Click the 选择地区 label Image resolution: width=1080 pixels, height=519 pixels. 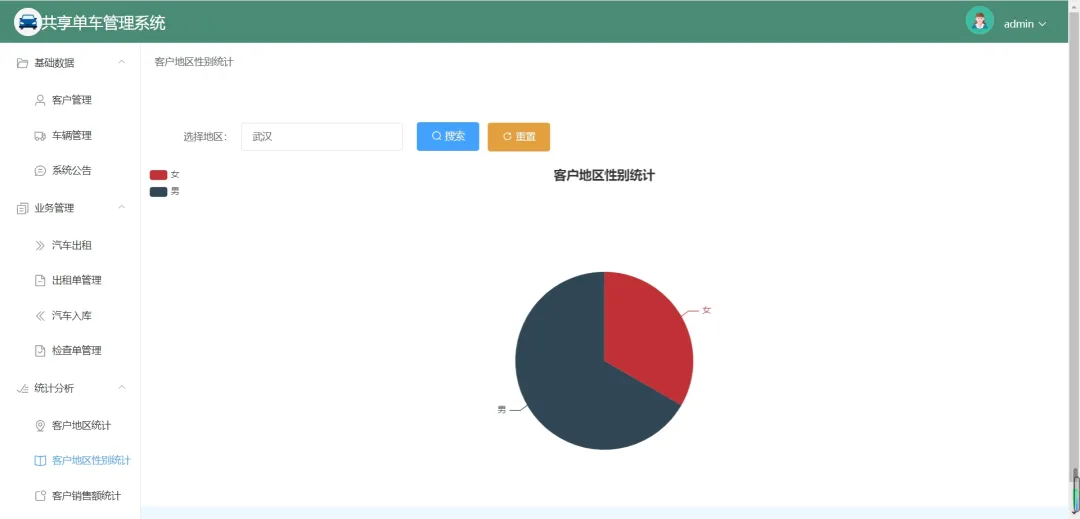tap(205, 137)
